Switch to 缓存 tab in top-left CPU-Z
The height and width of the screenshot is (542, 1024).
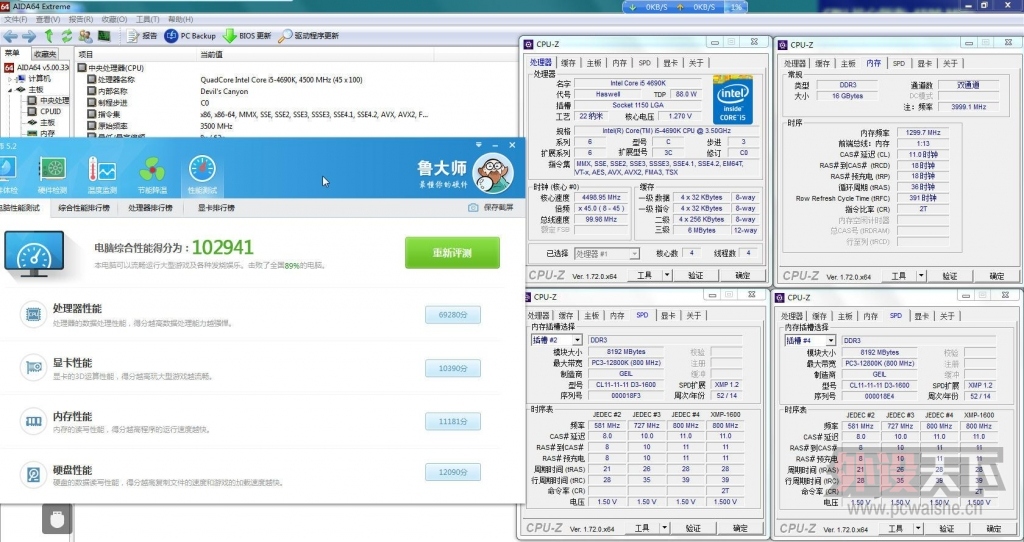tap(568, 63)
